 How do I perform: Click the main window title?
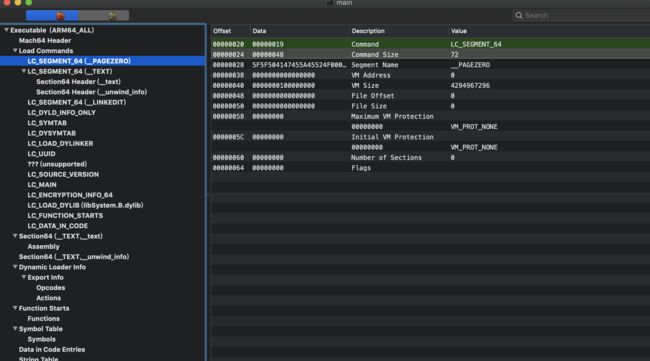pos(344,3)
